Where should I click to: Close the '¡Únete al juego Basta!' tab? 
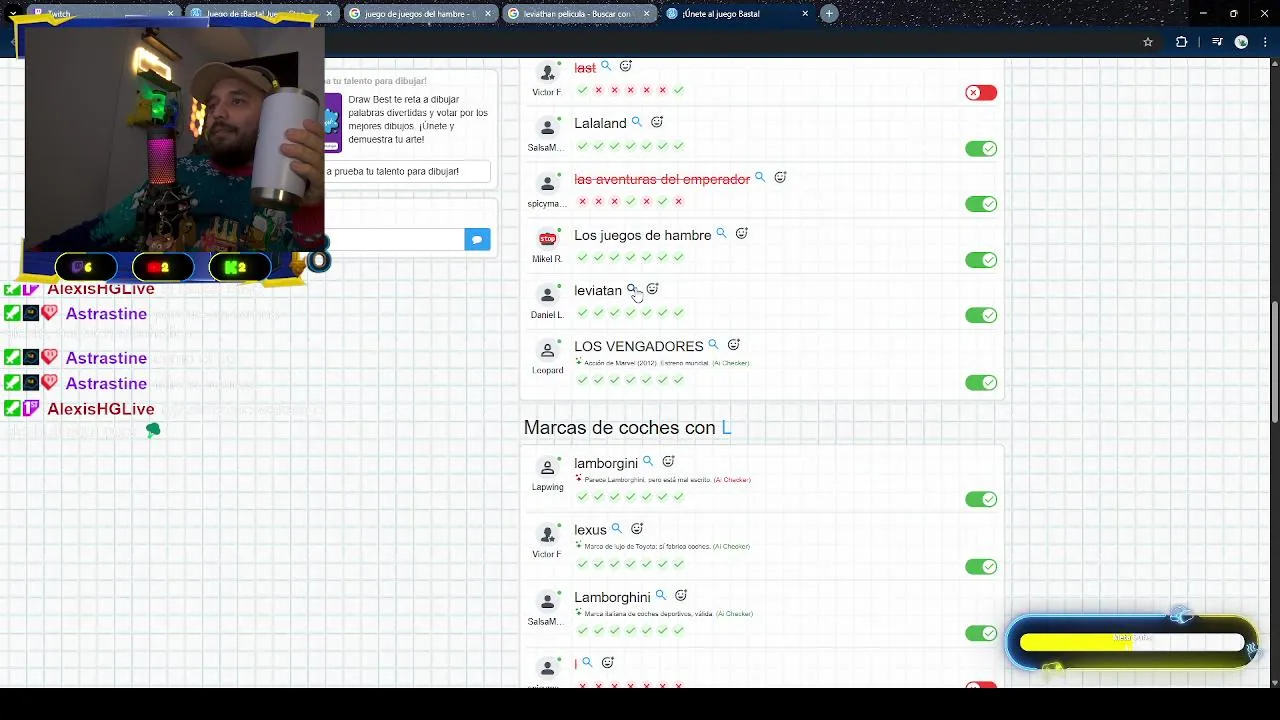[x=805, y=14]
